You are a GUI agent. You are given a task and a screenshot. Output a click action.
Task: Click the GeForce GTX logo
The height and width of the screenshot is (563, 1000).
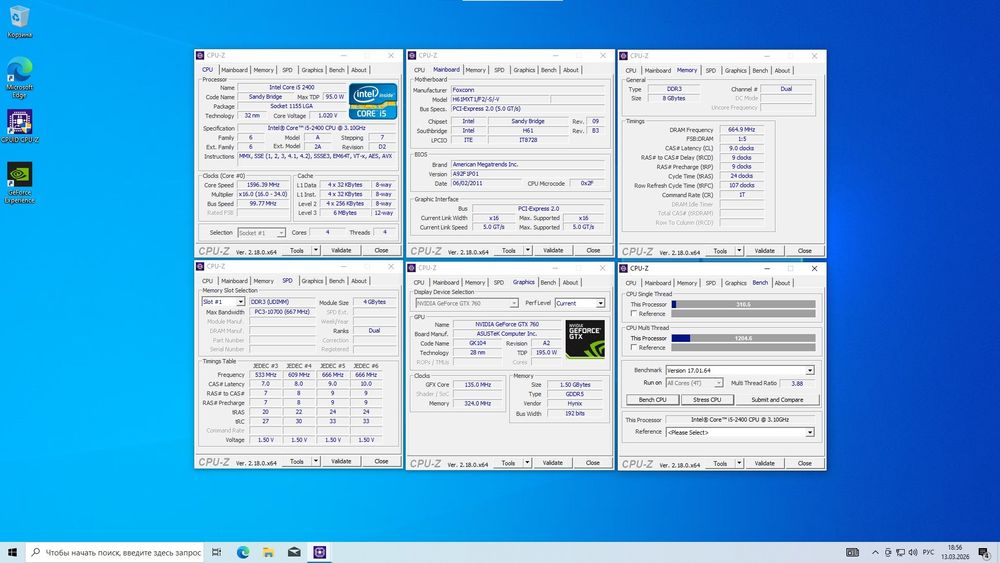tap(584, 340)
